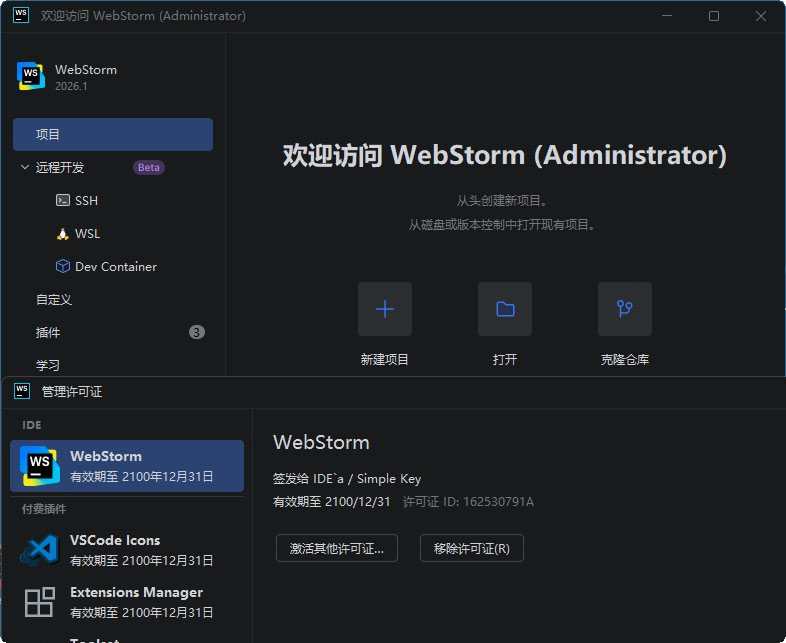Viewport: 786px width, 643px height.
Task: Click the WebStorm heading in license details
Action: click(321, 443)
